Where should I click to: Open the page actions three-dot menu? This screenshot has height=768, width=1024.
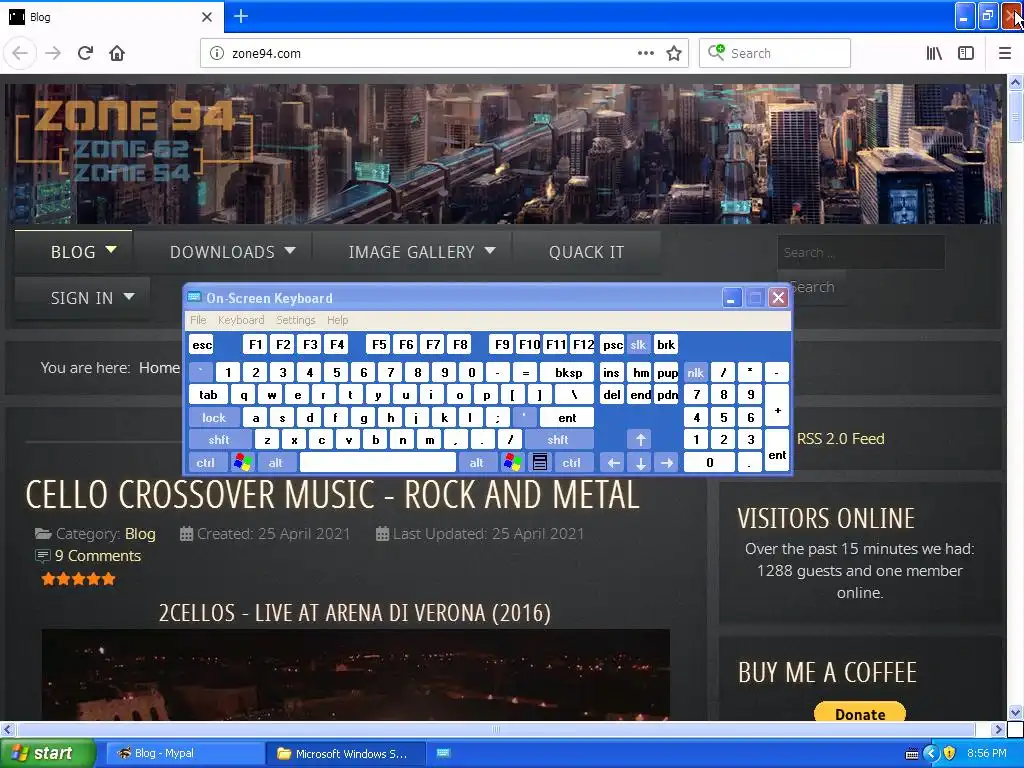tap(646, 53)
